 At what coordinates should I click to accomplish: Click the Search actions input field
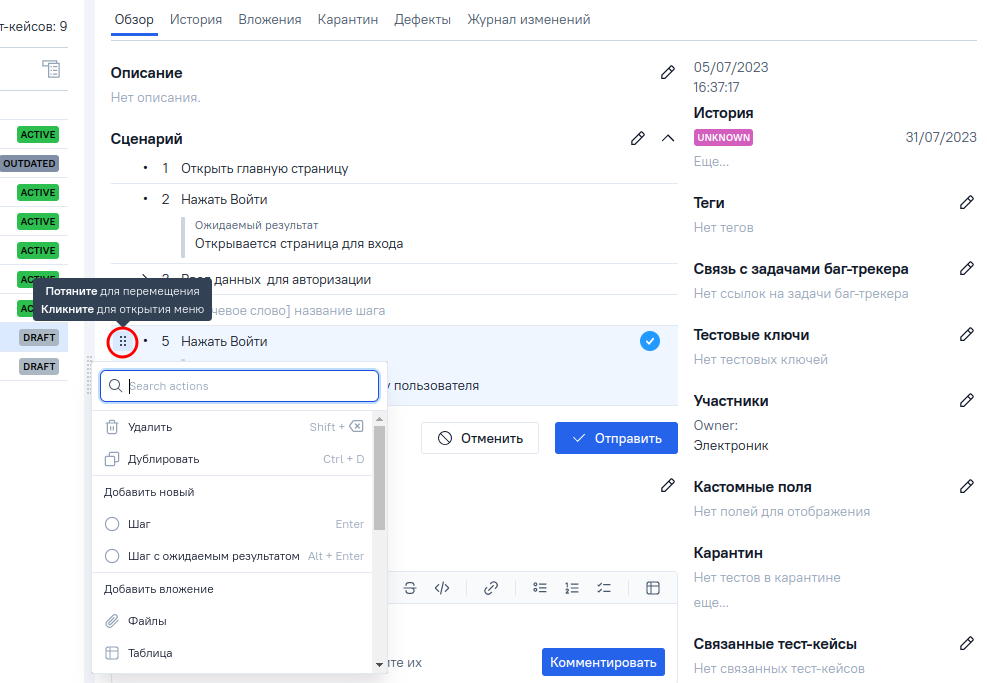click(x=240, y=386)
